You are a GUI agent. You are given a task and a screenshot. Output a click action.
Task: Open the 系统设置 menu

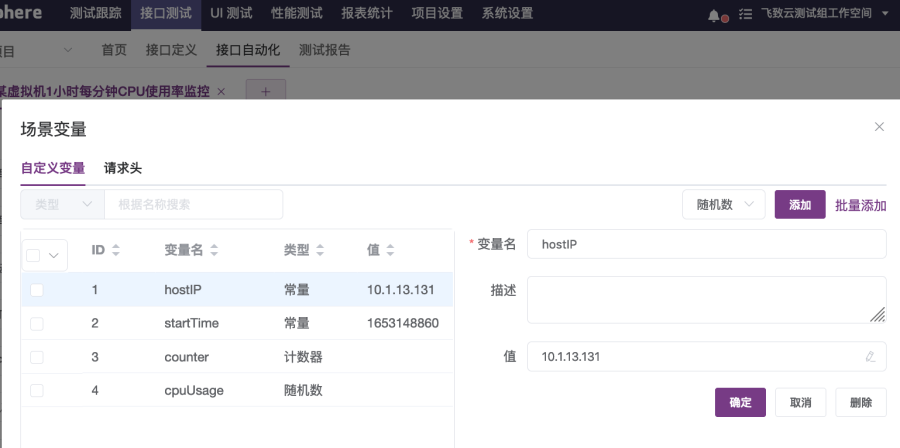507,13
